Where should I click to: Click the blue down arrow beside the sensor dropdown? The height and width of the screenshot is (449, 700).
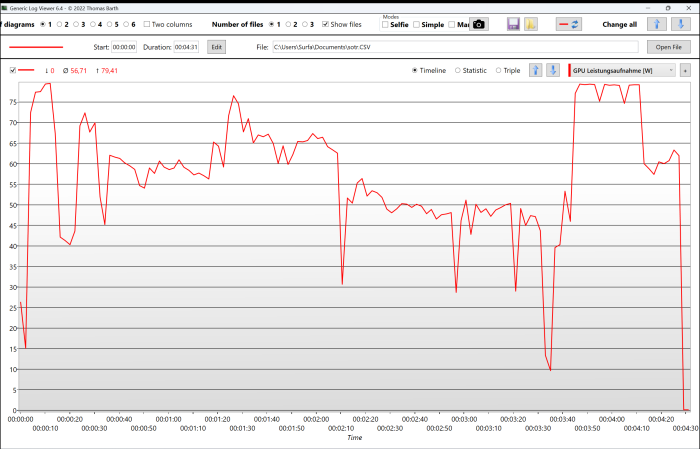[x=553, y=70]
